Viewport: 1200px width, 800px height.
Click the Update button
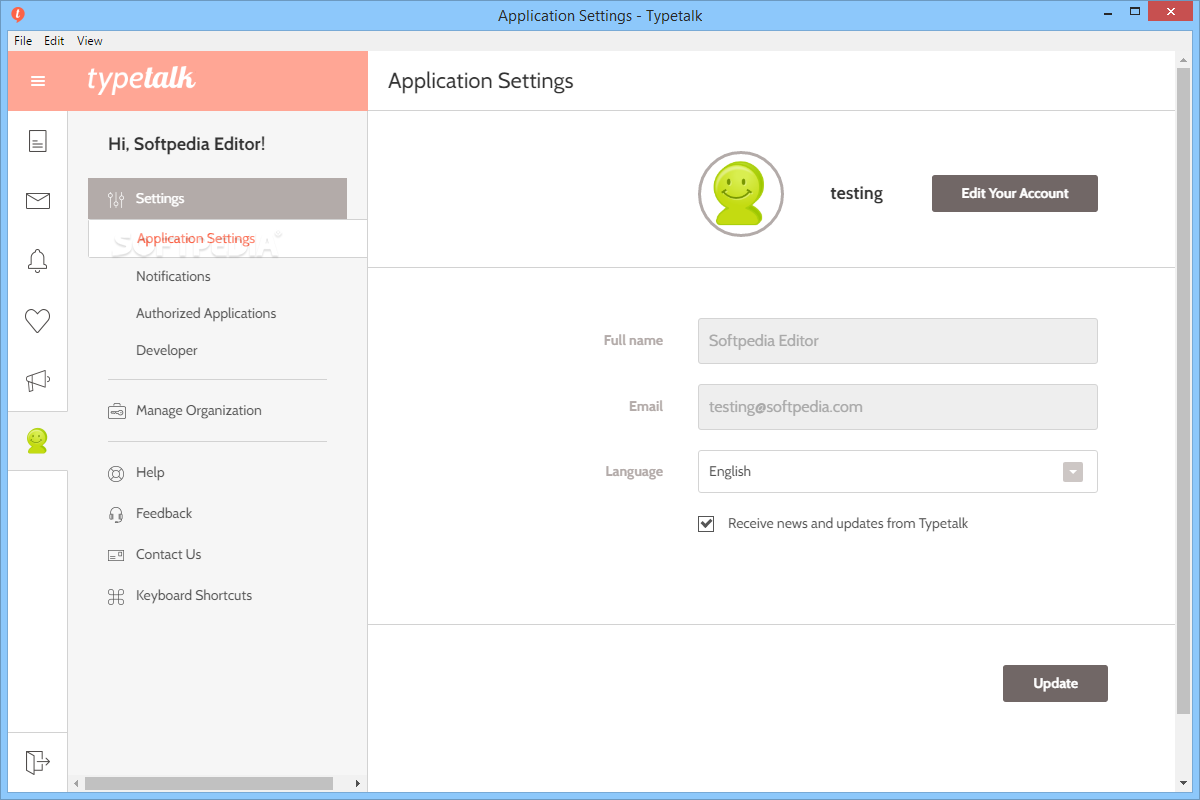coord(1055,683)
